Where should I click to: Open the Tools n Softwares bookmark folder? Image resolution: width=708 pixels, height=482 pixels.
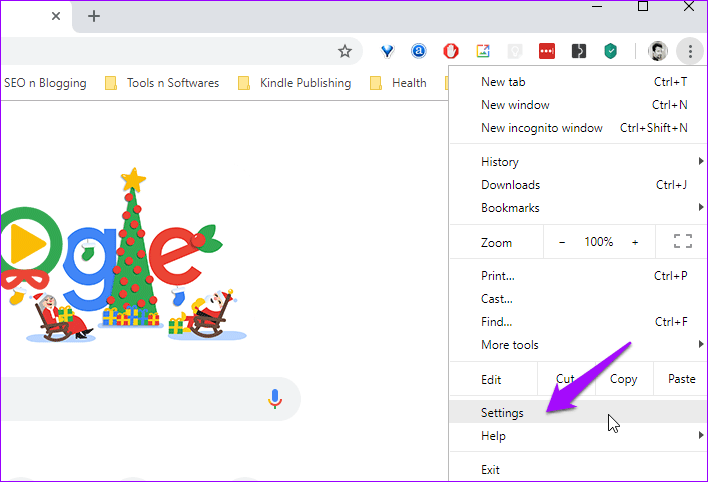(x=162, y=83)
